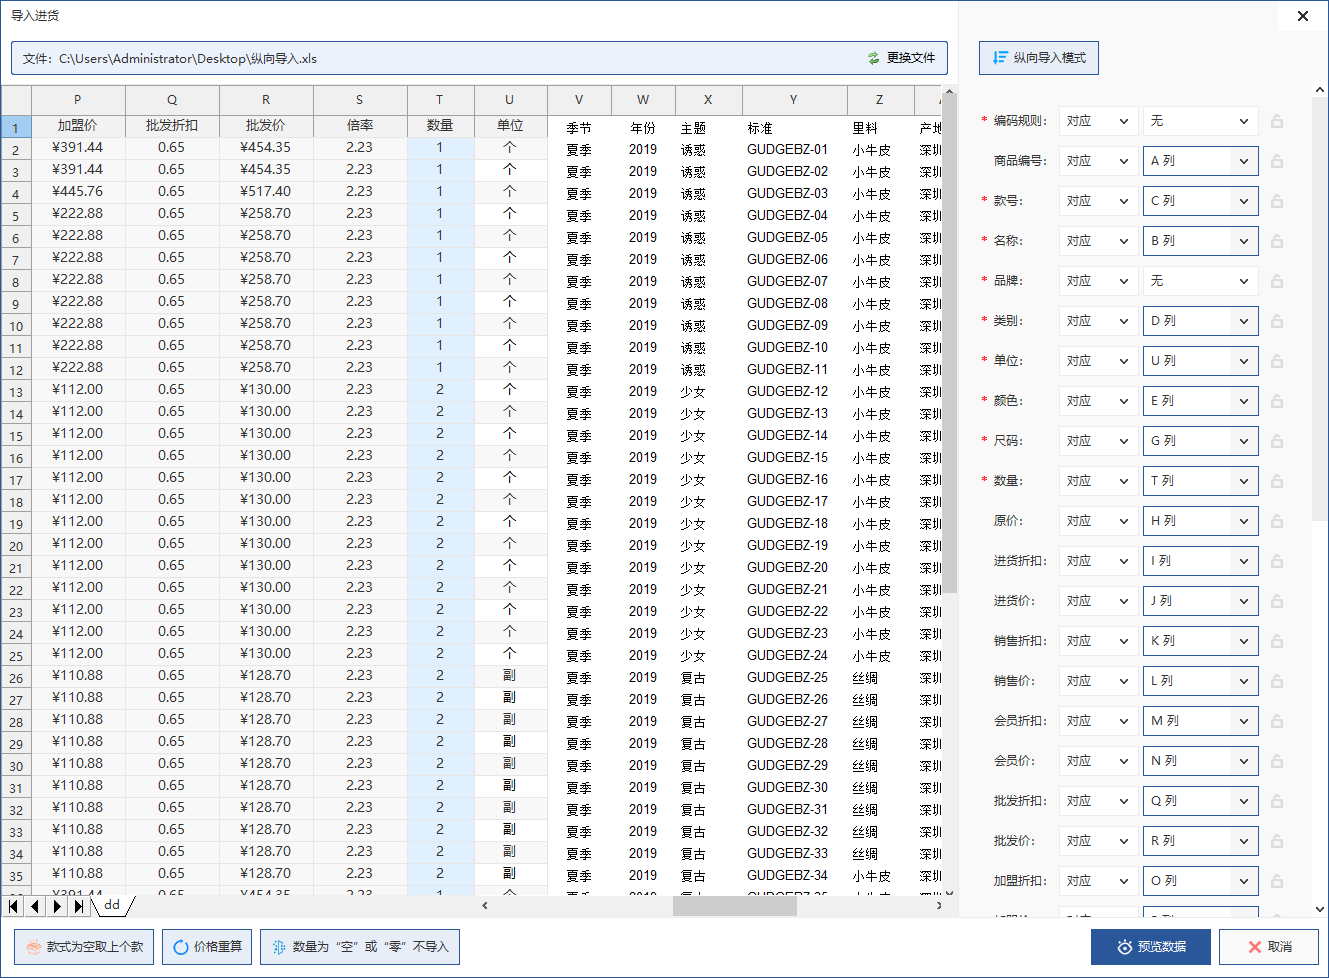Click the lock icon beside 商品编号 row
The height and width of the screenshot is (978, 1329).
click(1277, 161)
